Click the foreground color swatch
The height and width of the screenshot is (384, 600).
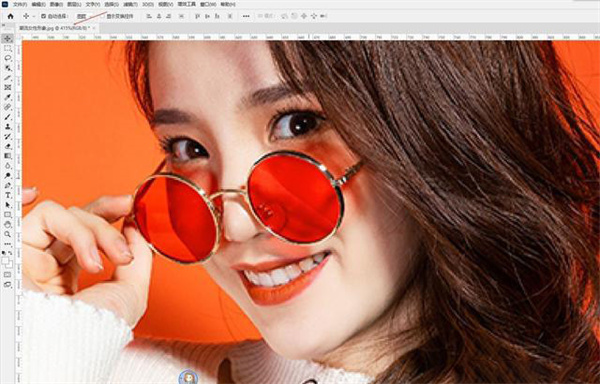tap(6, 261)
